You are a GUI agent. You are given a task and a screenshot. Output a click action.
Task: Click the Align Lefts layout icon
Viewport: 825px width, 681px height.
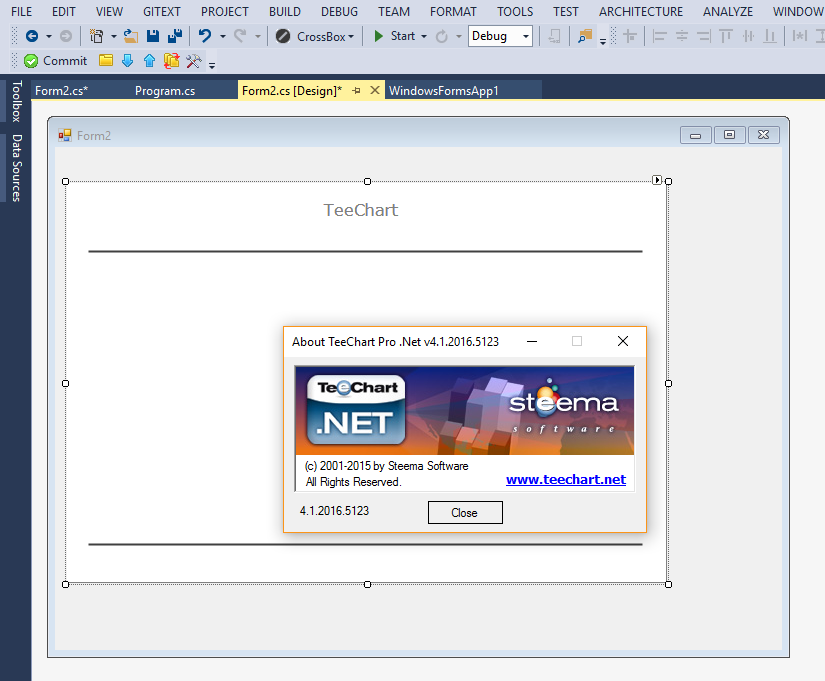(659, 36)
